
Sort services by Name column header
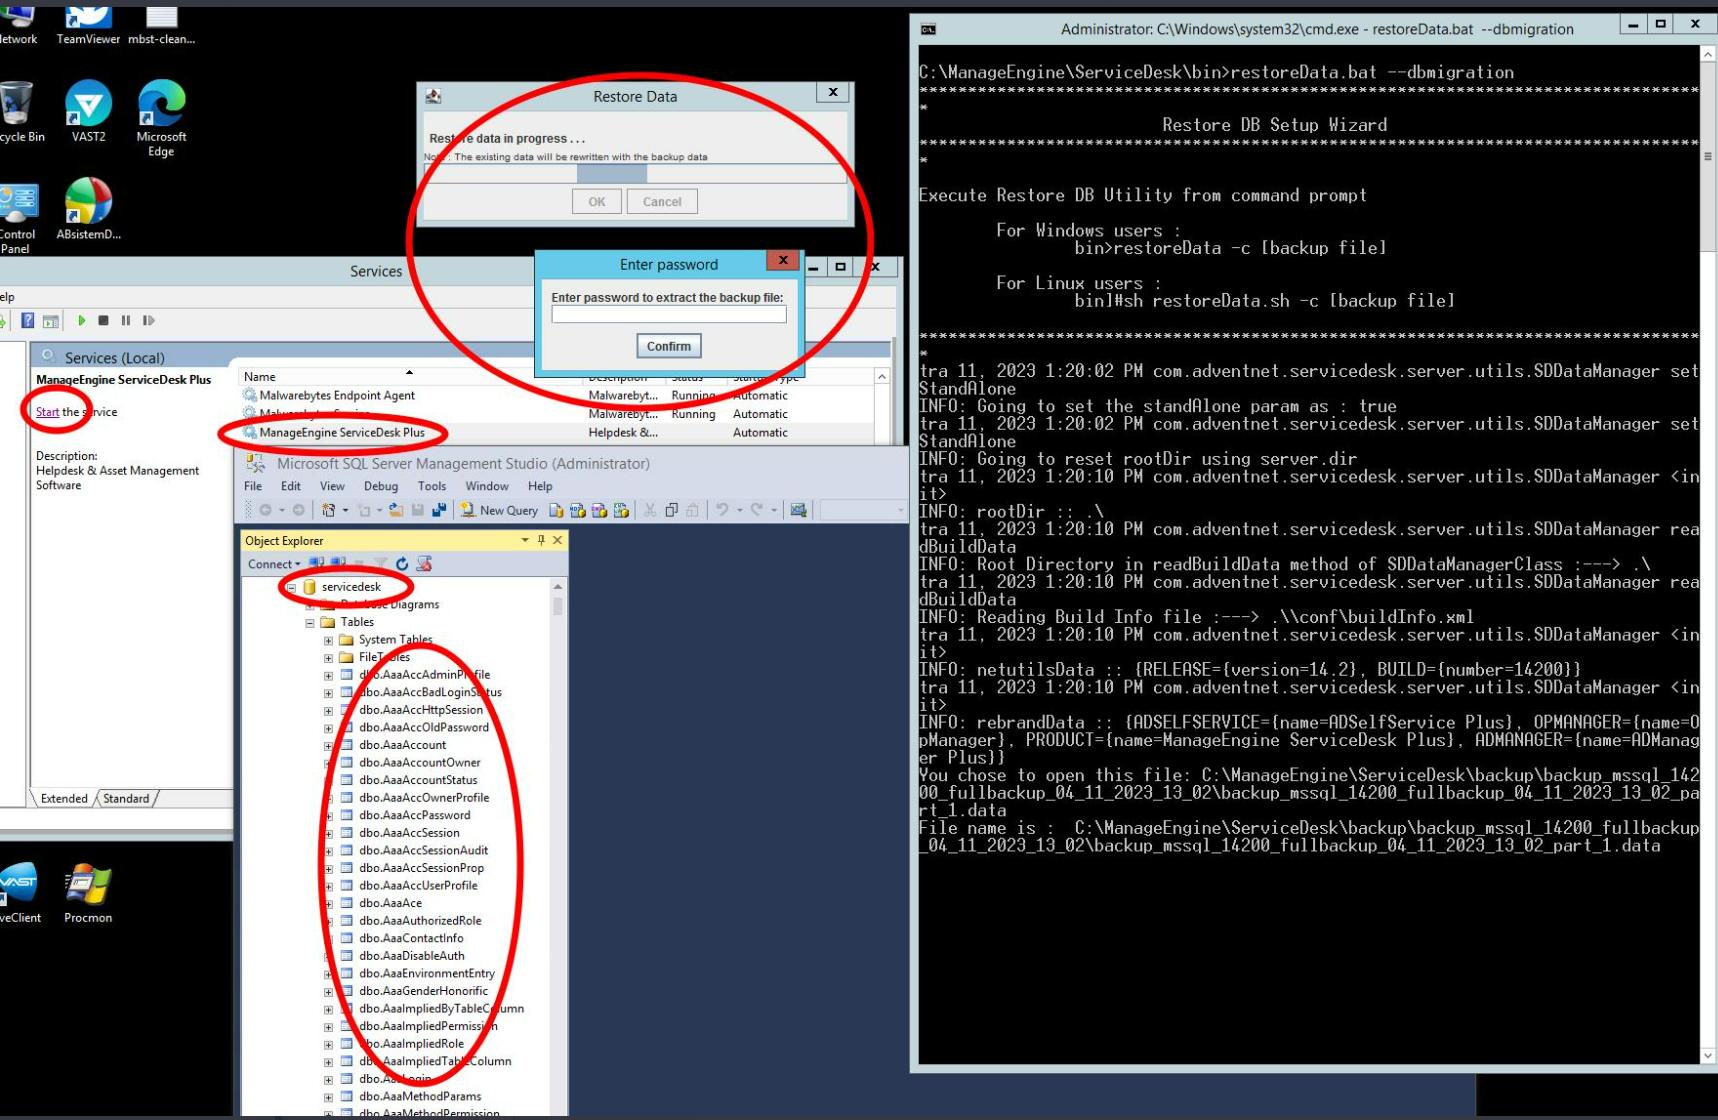click(x=411, y=377)
